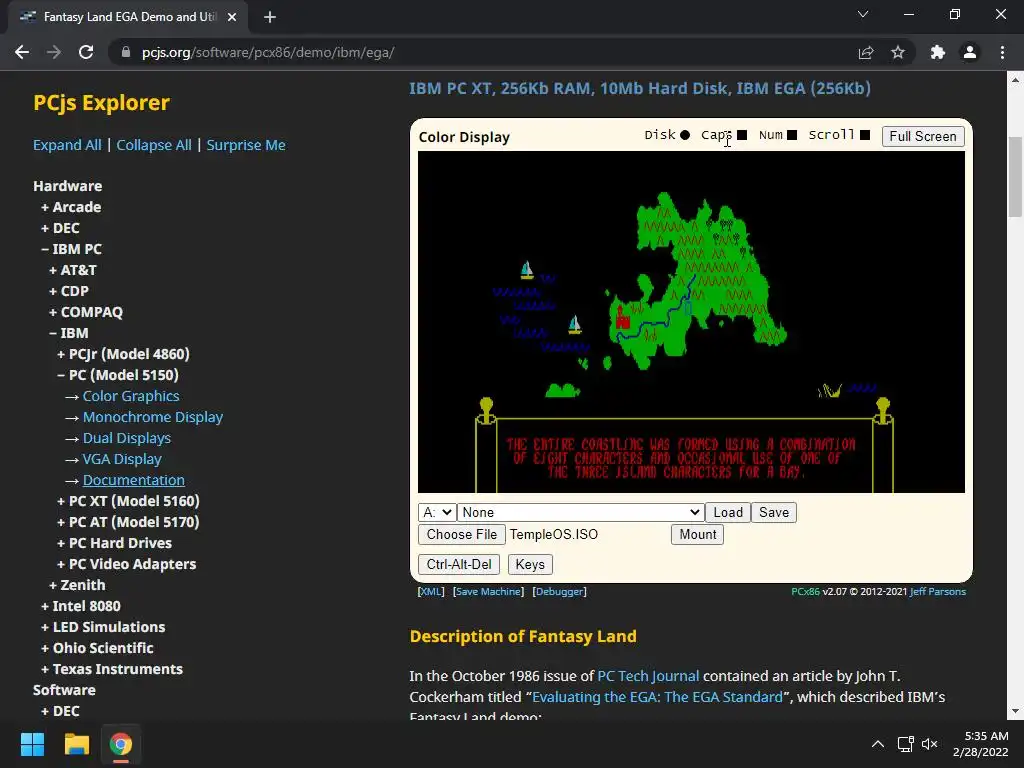Open the VGA Display link

click(x=122, y=459)
